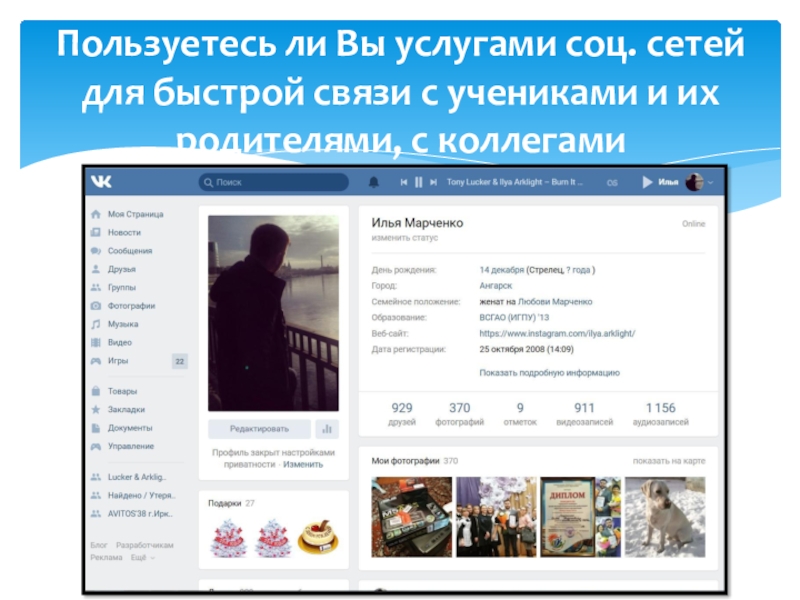Click Мои фотографии section title

tap(405, 461)
